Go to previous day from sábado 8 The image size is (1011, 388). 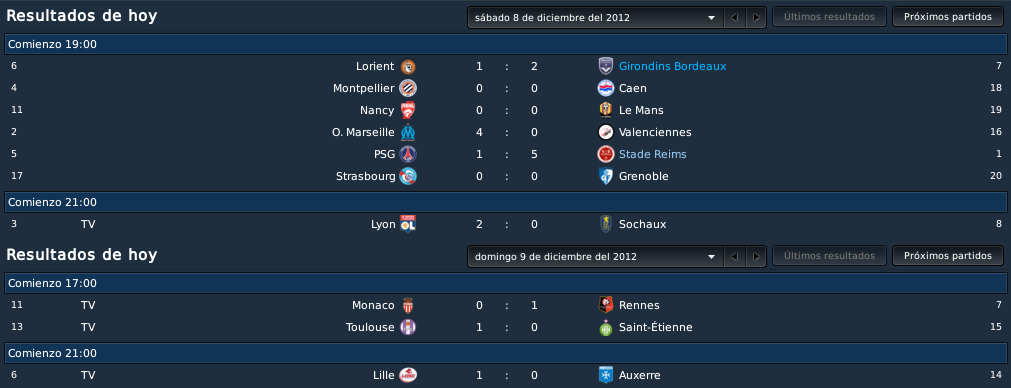pos(734,17)
